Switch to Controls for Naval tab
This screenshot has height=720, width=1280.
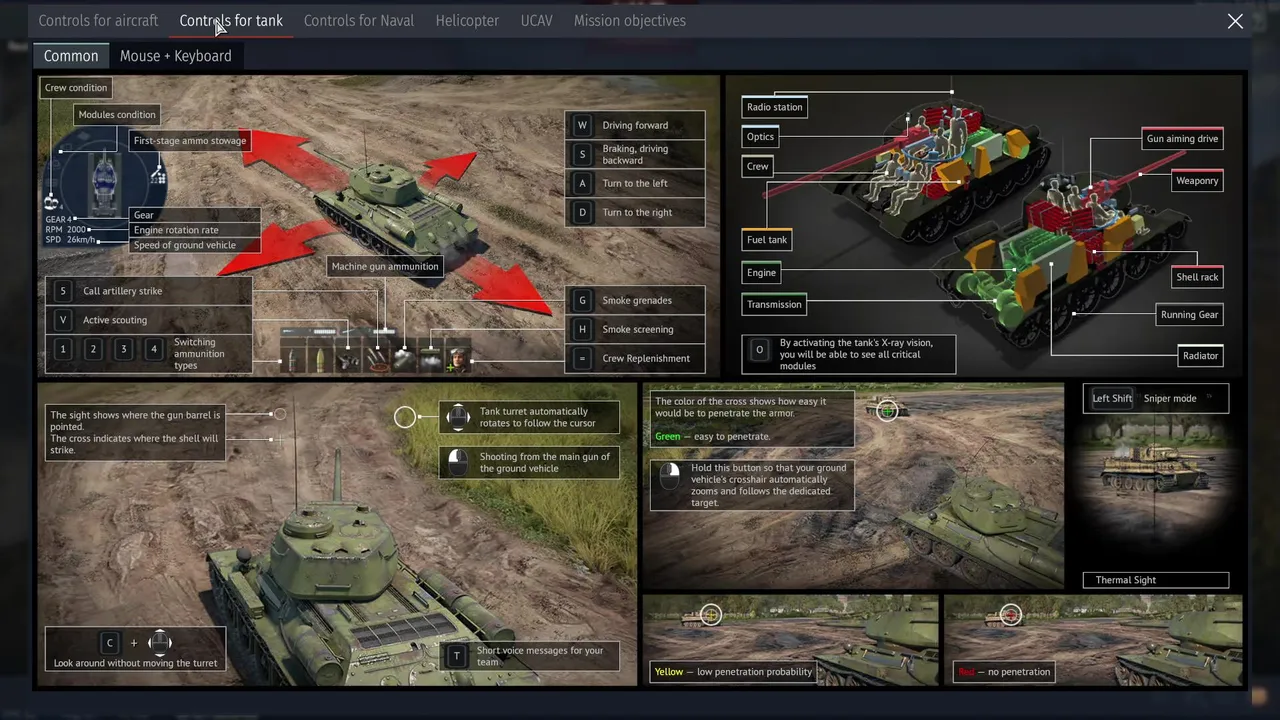358,20
